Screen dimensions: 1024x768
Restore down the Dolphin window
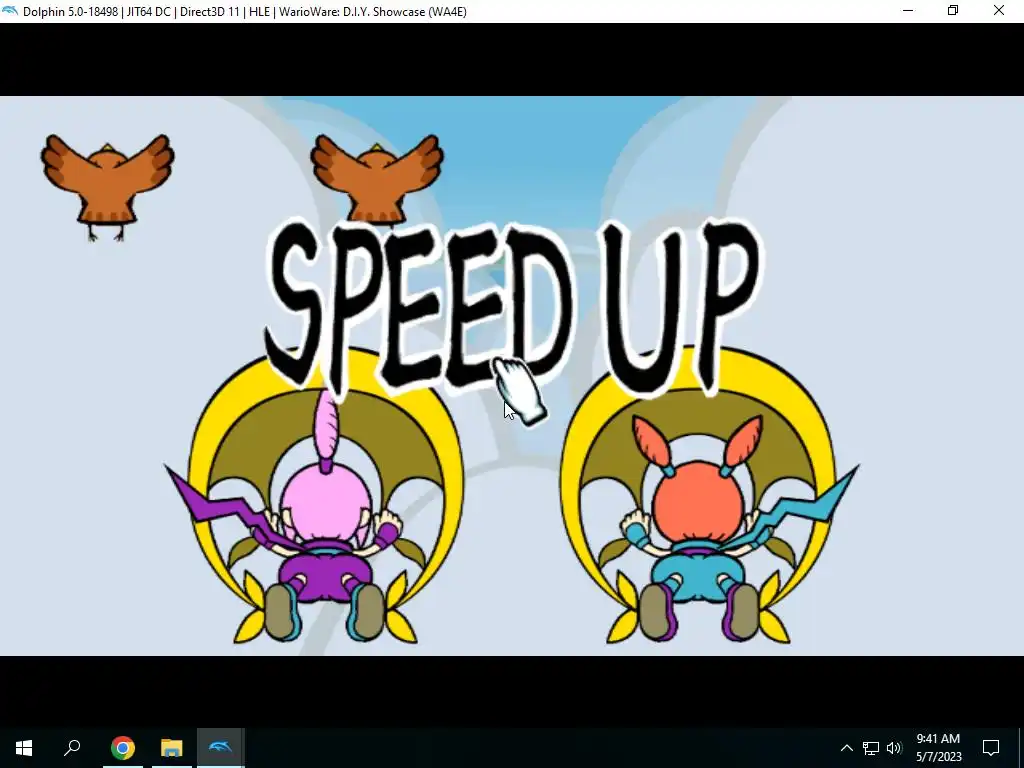[x=953, y=11]
